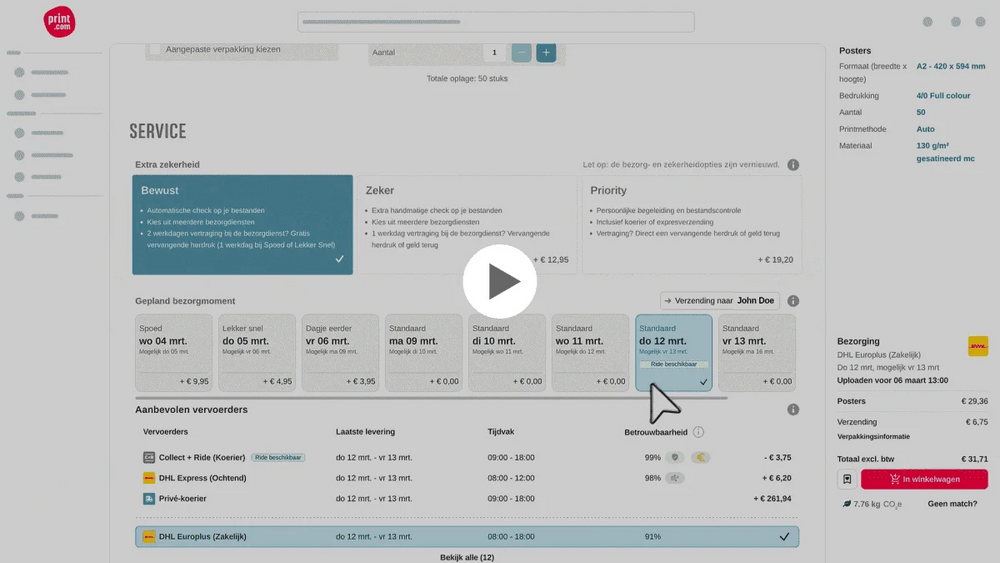Click the info icon in the Extra zekerheid row
Screen dimensions: 1000x563
(x=793, y=165)
